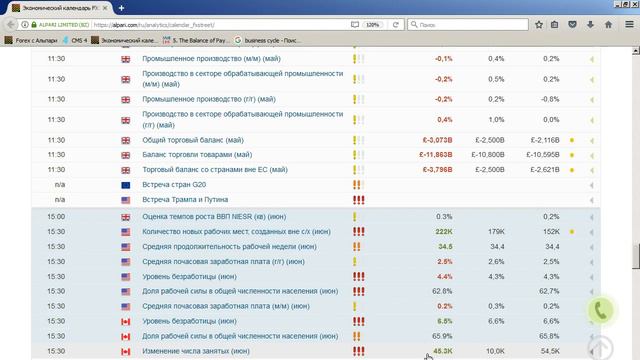Click the 15:00 time cell

(x=56, y=216)
